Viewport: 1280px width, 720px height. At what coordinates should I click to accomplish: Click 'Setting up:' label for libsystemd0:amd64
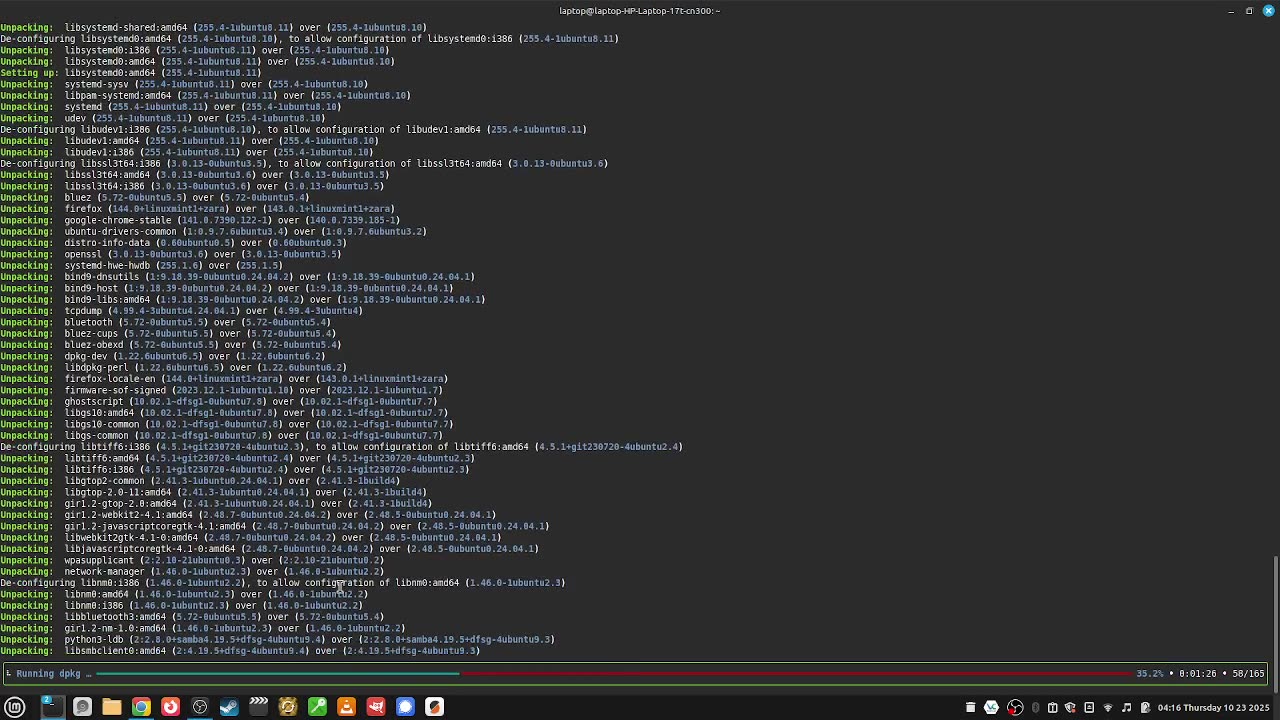click(x=28, y=73)
